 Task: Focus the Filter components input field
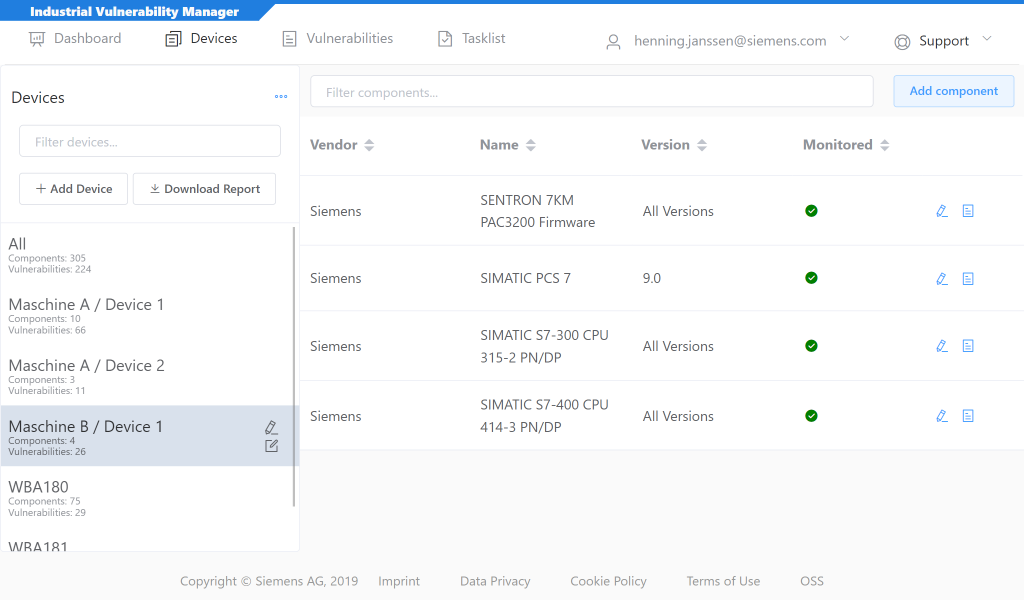pyautogui.click(x=592, y=91)
